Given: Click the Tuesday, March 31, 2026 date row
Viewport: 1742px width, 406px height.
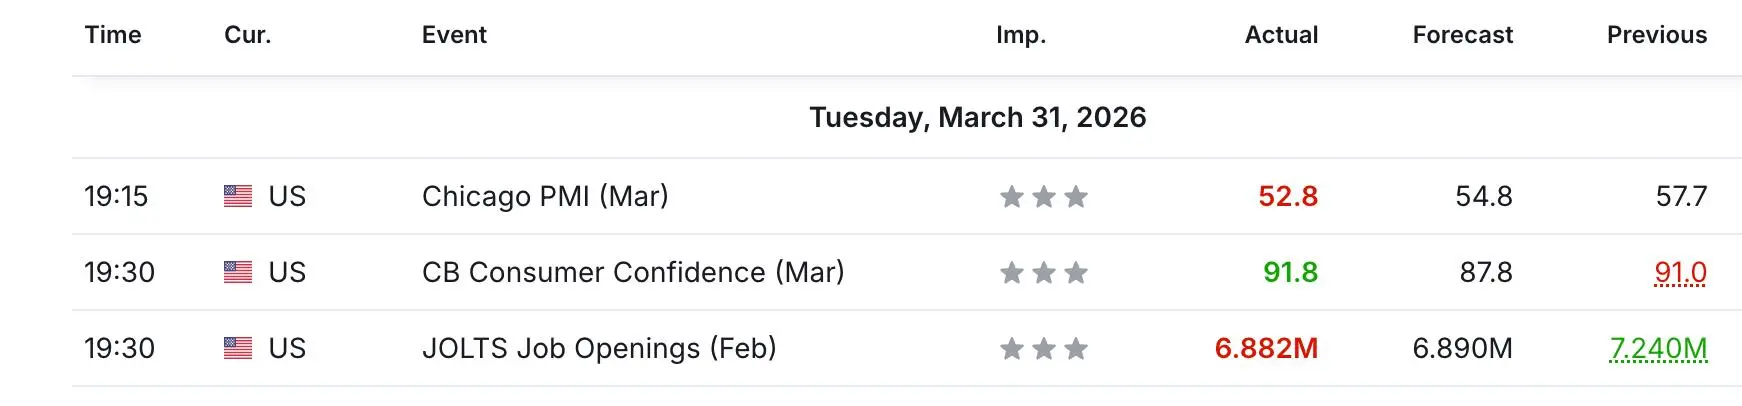Looking at the screenshot, I should point(977,117).
